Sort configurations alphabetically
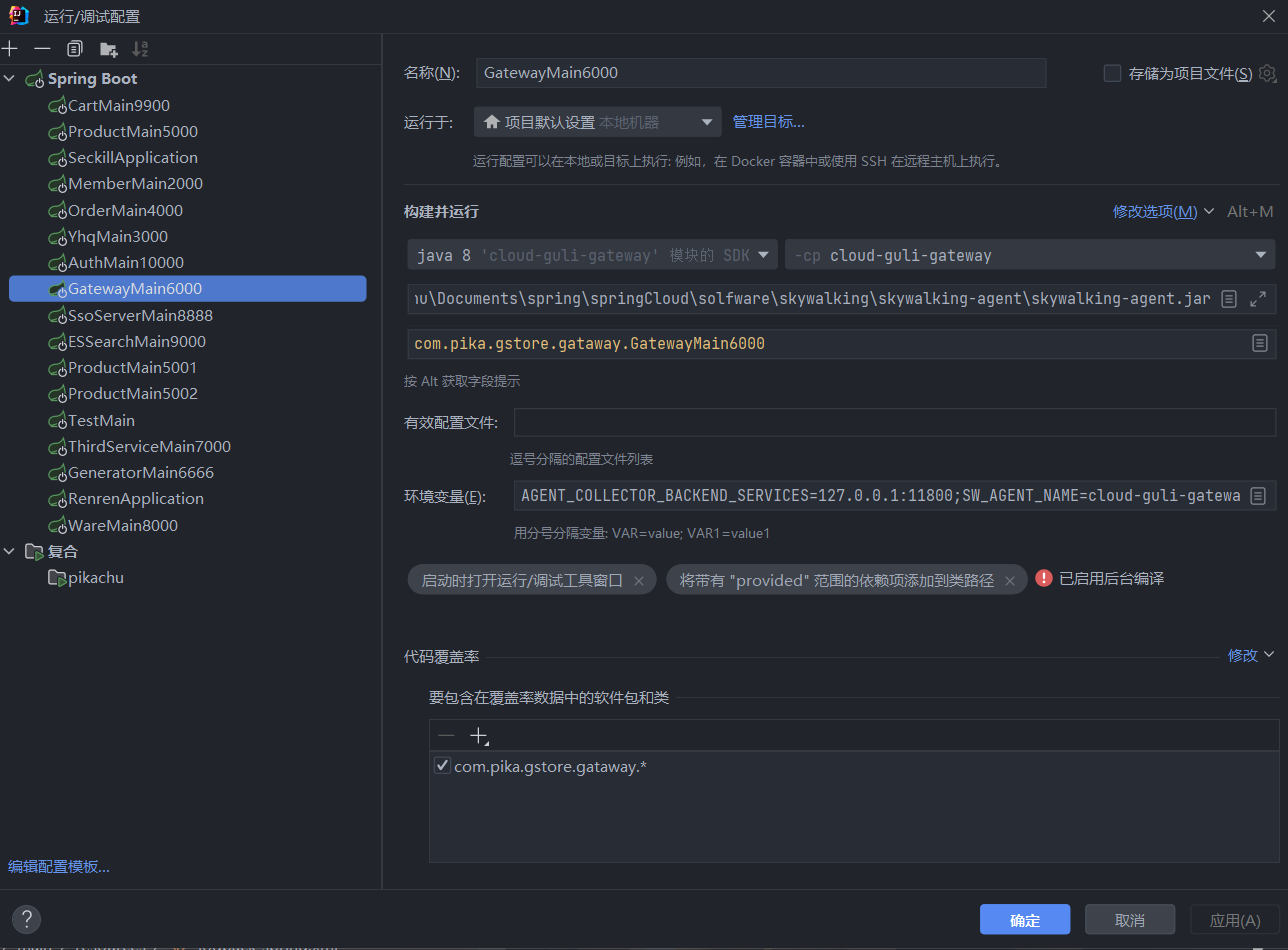 pos(140,48)
